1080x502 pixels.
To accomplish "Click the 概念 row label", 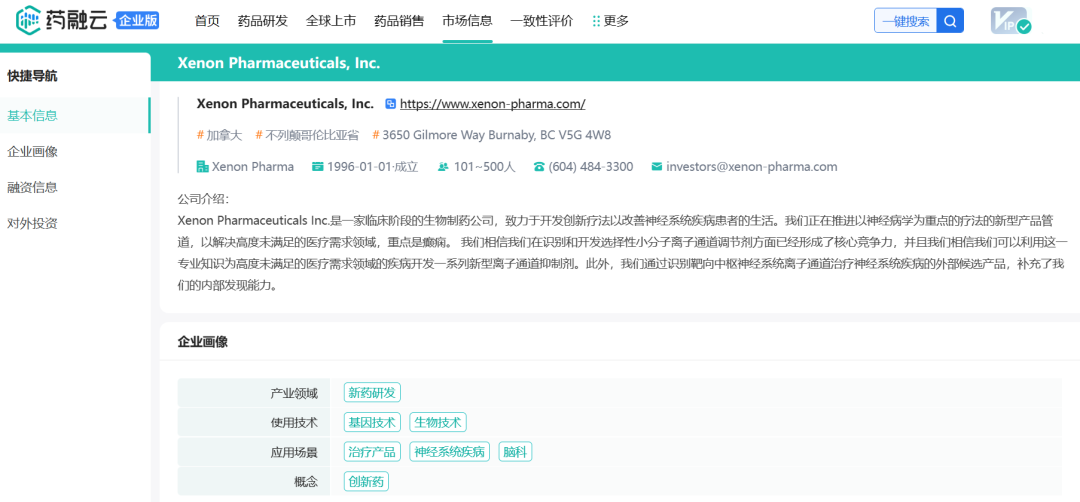I will (x=306, y=482).
